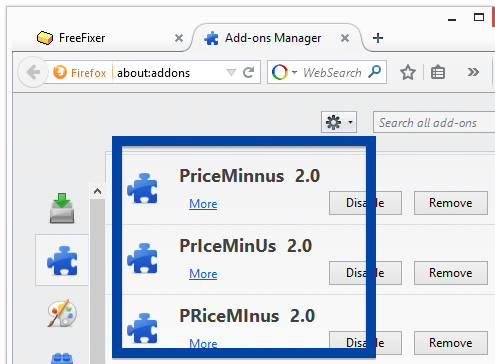Show more toolbar items with chevron

click(473, 72)
